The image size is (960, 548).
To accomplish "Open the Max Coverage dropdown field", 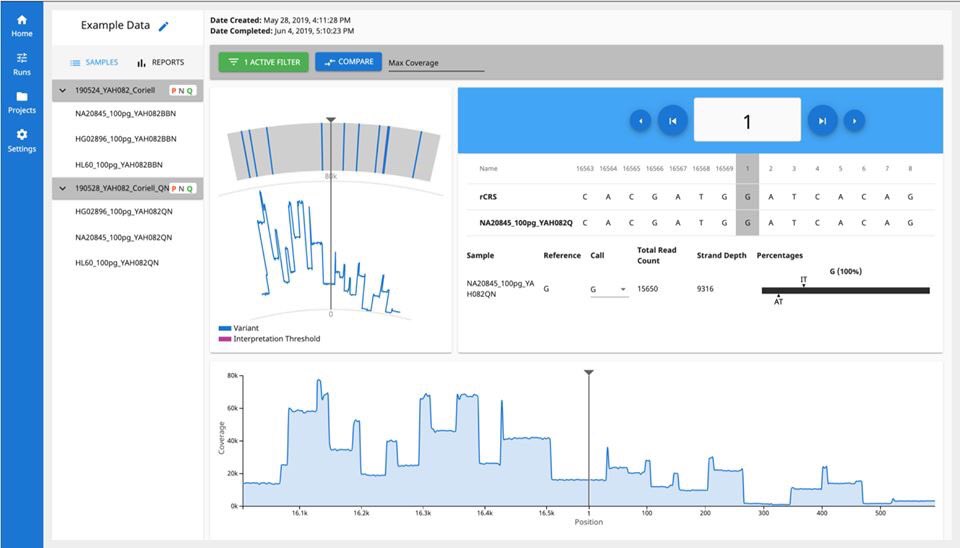I will (436, 63).
